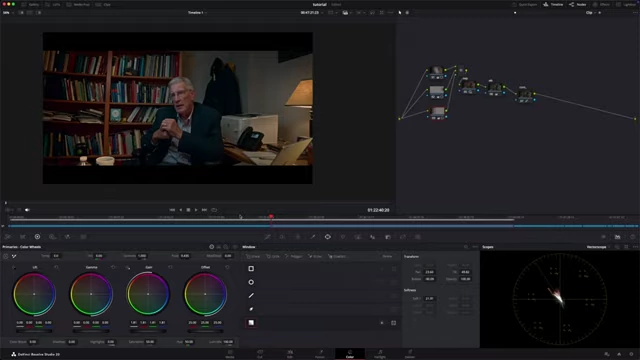Toggle the Nodes panel button

pyautogui.click(x=578, y=4)
